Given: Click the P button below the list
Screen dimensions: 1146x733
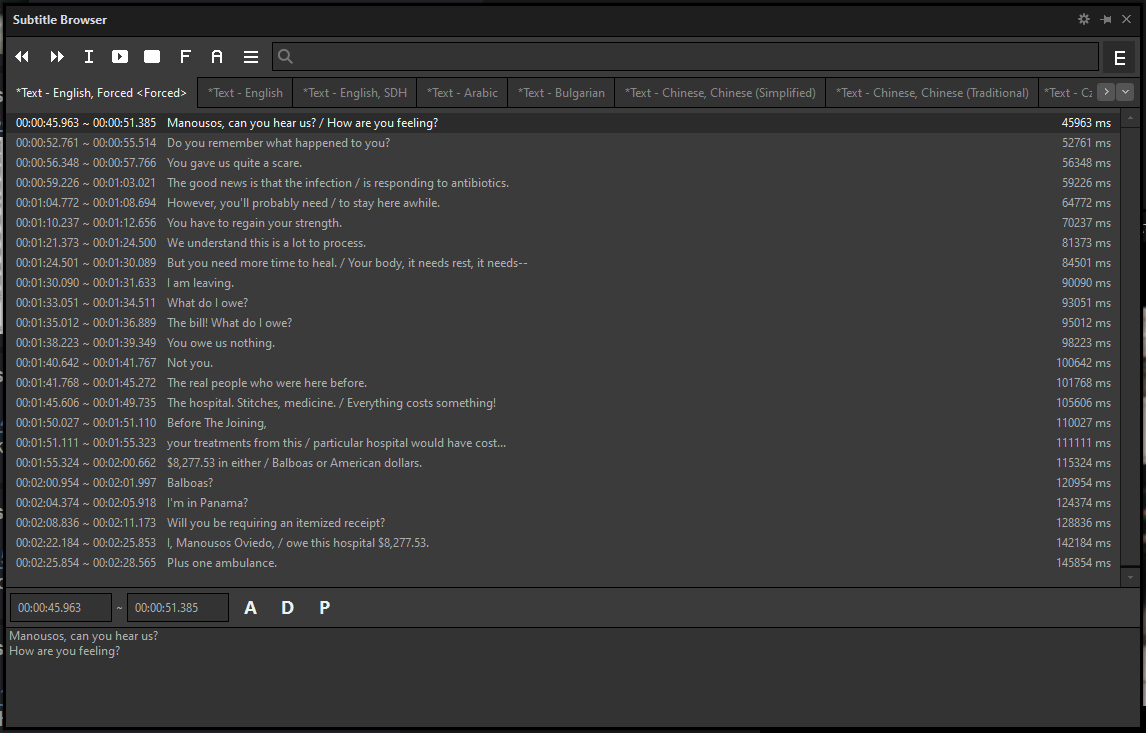Looking at the screenshot, I should 325,607.
